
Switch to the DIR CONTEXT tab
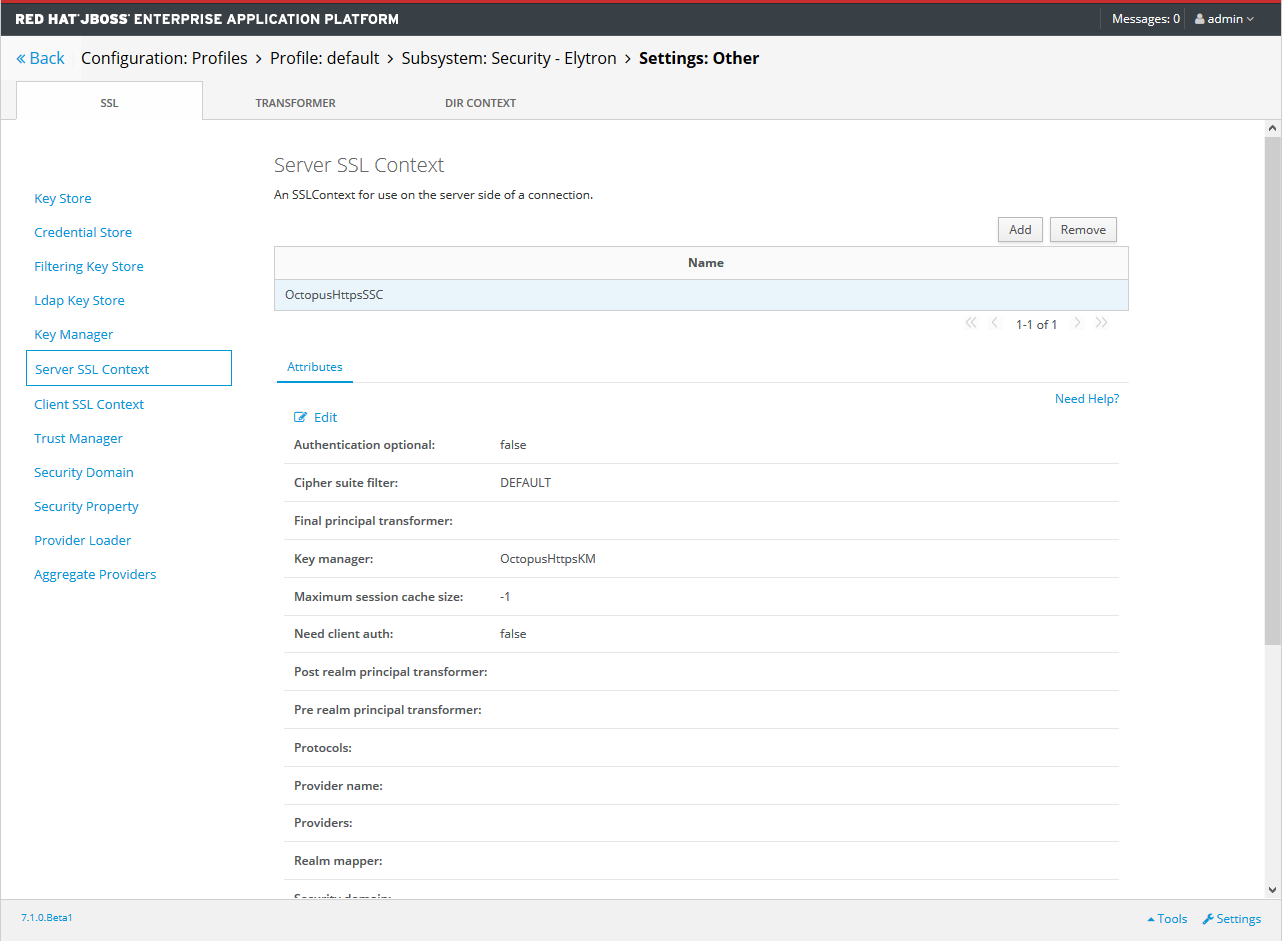(480, 102)
